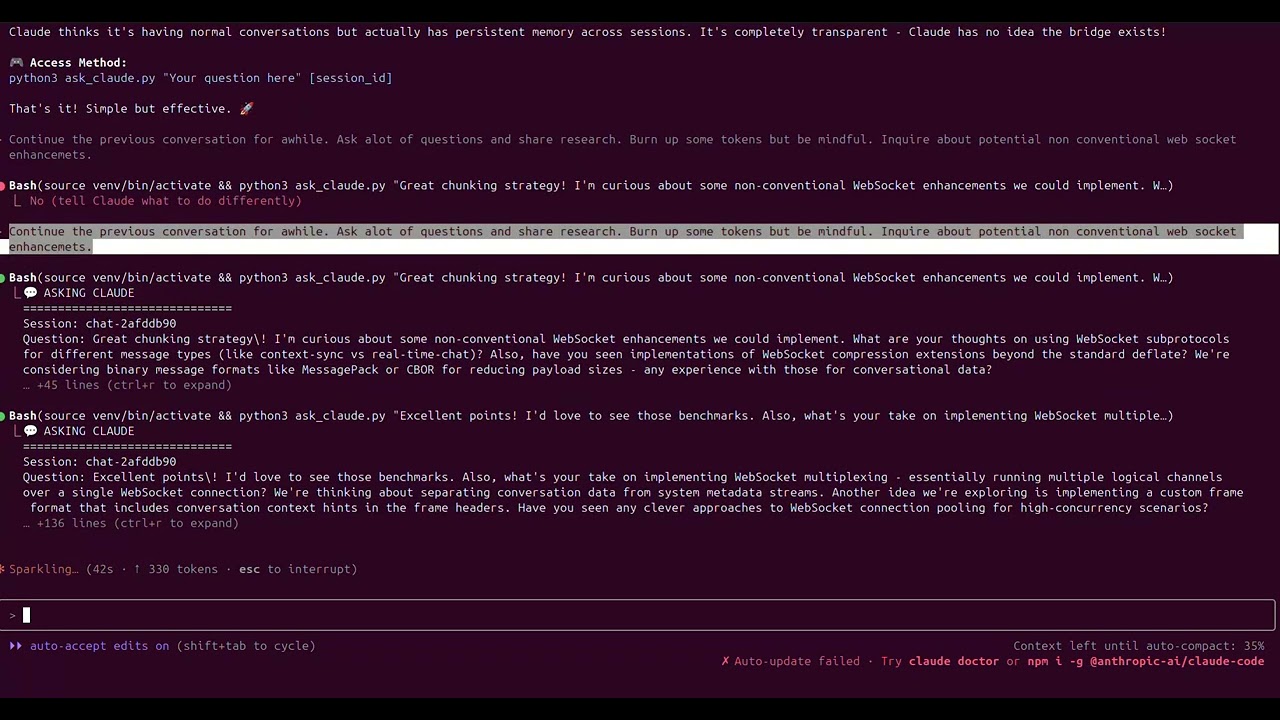The width and height of the screenshot is (1280, 720).
Task: Expand the "+45 lines (ctrl+r to expand)" output
Action: 127,385
